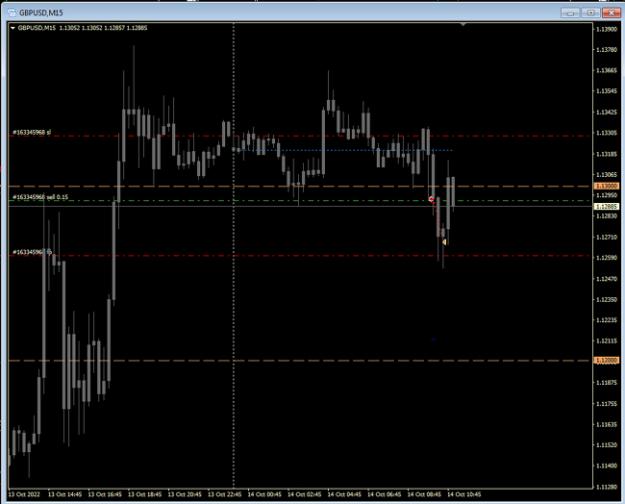
Task: Click price axis value 1.11400
Action: (x=606, y=466)
